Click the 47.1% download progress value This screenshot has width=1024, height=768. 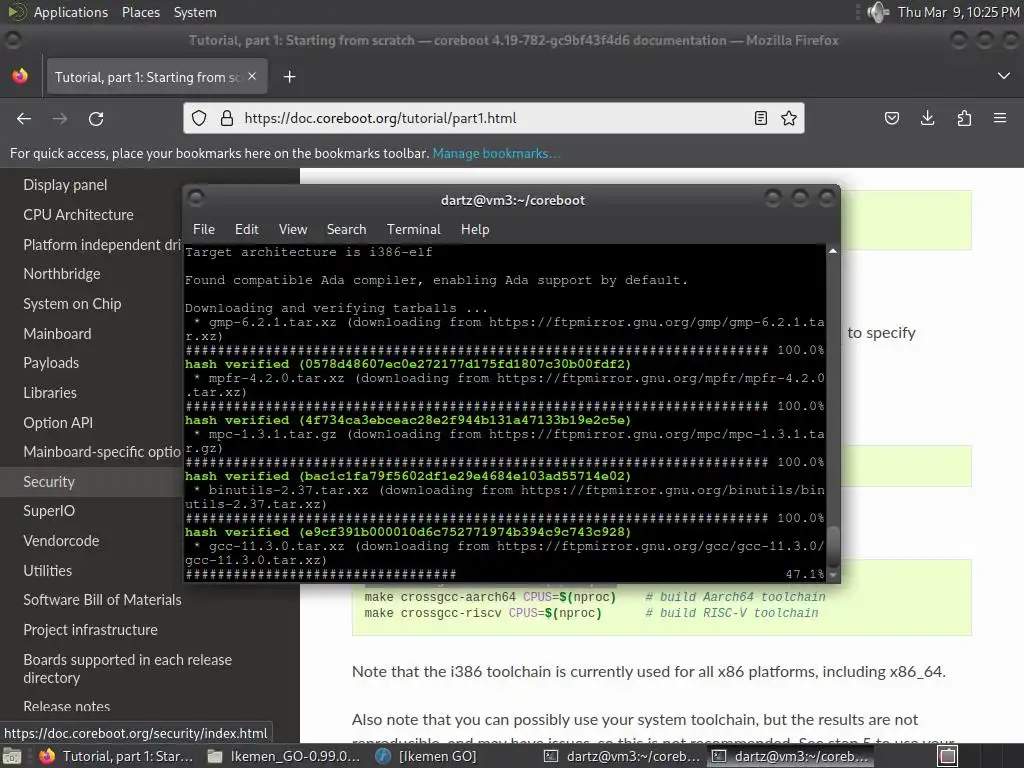pyautogui.click(x=805, y=574)
